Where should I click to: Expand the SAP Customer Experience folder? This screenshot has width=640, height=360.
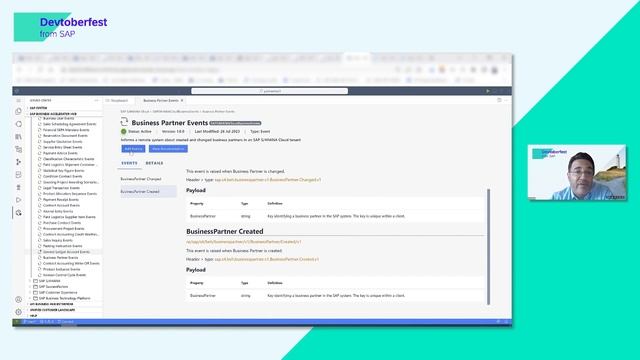point(58,292)
